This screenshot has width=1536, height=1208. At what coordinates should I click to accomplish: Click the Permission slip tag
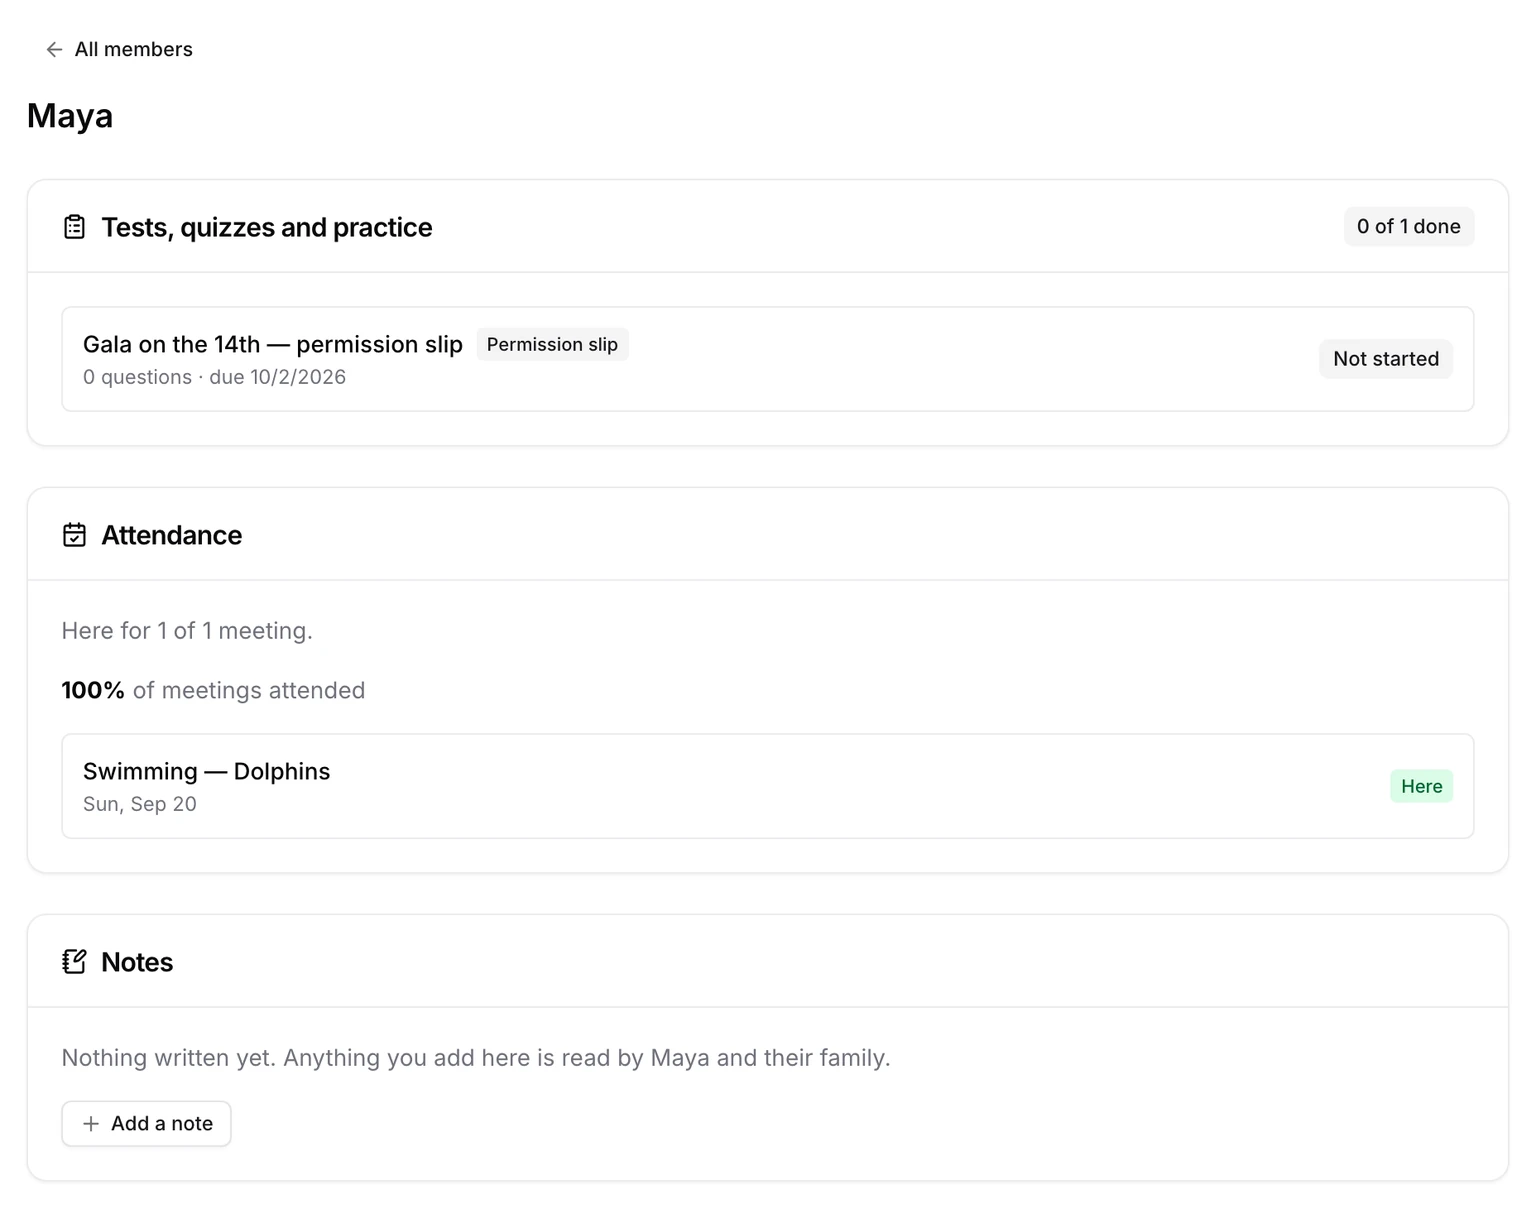[552, 344]
